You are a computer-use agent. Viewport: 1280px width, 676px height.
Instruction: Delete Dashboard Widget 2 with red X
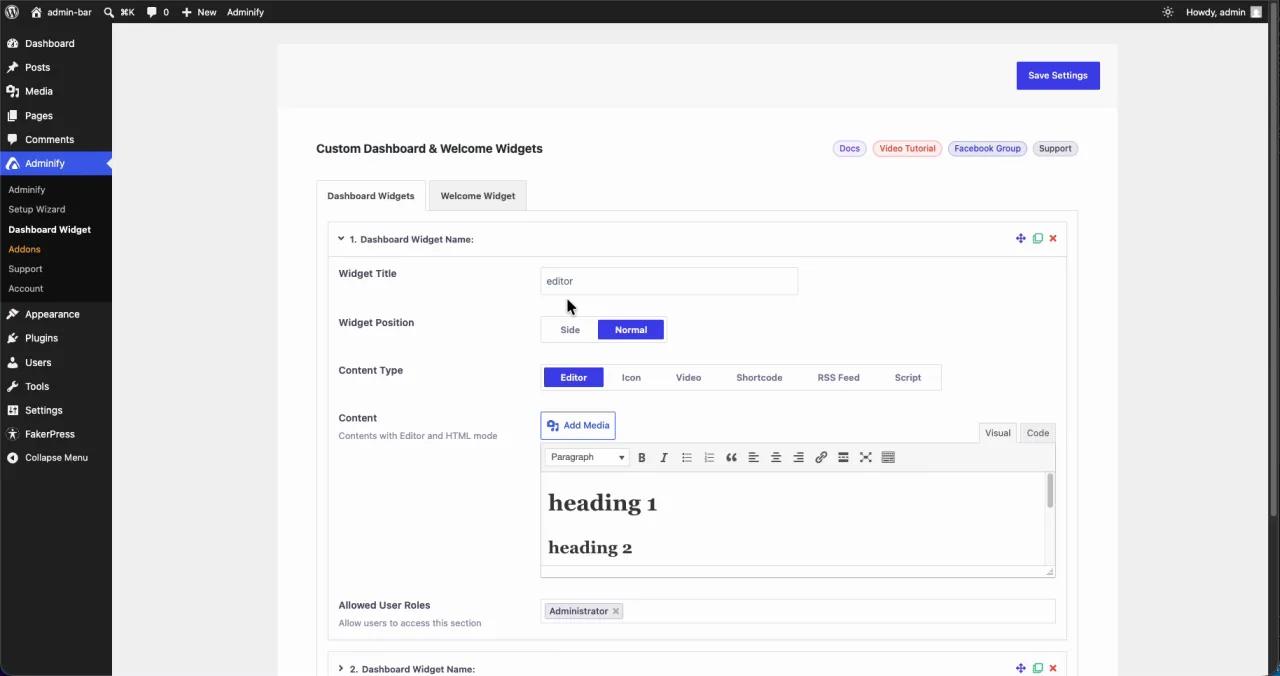pos(1053,668)
